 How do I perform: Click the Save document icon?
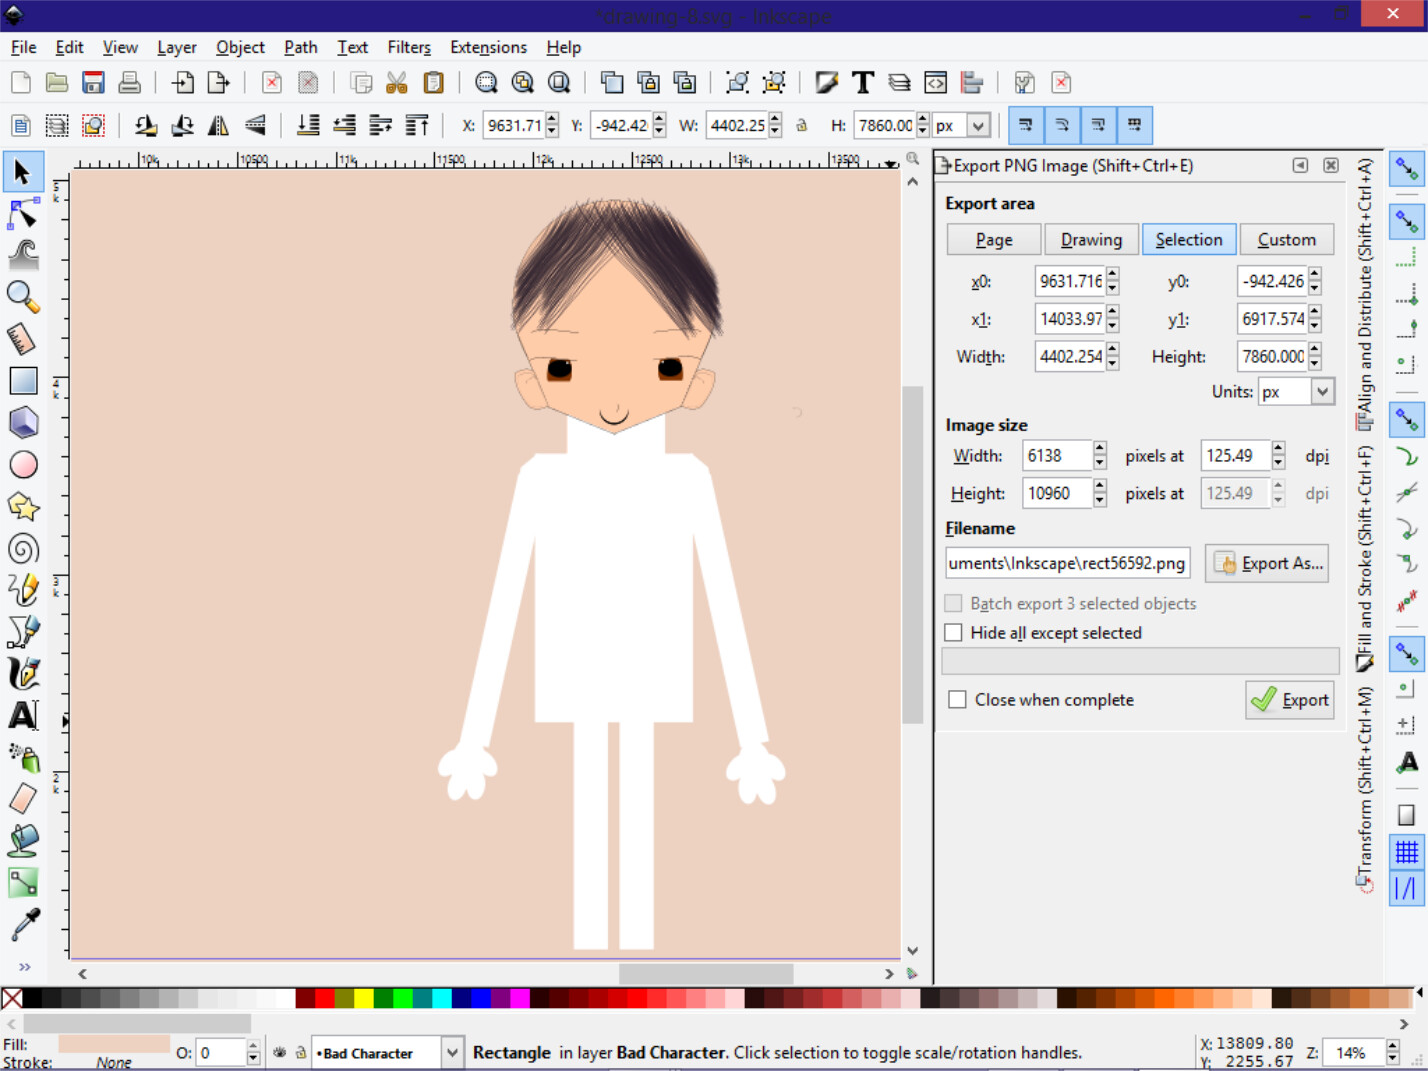[x=93, y=83]
